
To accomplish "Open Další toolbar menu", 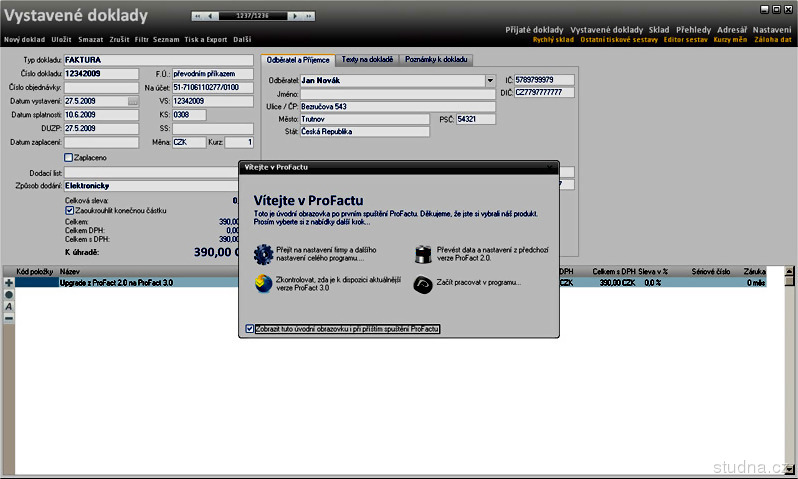I will click(x=242, y=39).
